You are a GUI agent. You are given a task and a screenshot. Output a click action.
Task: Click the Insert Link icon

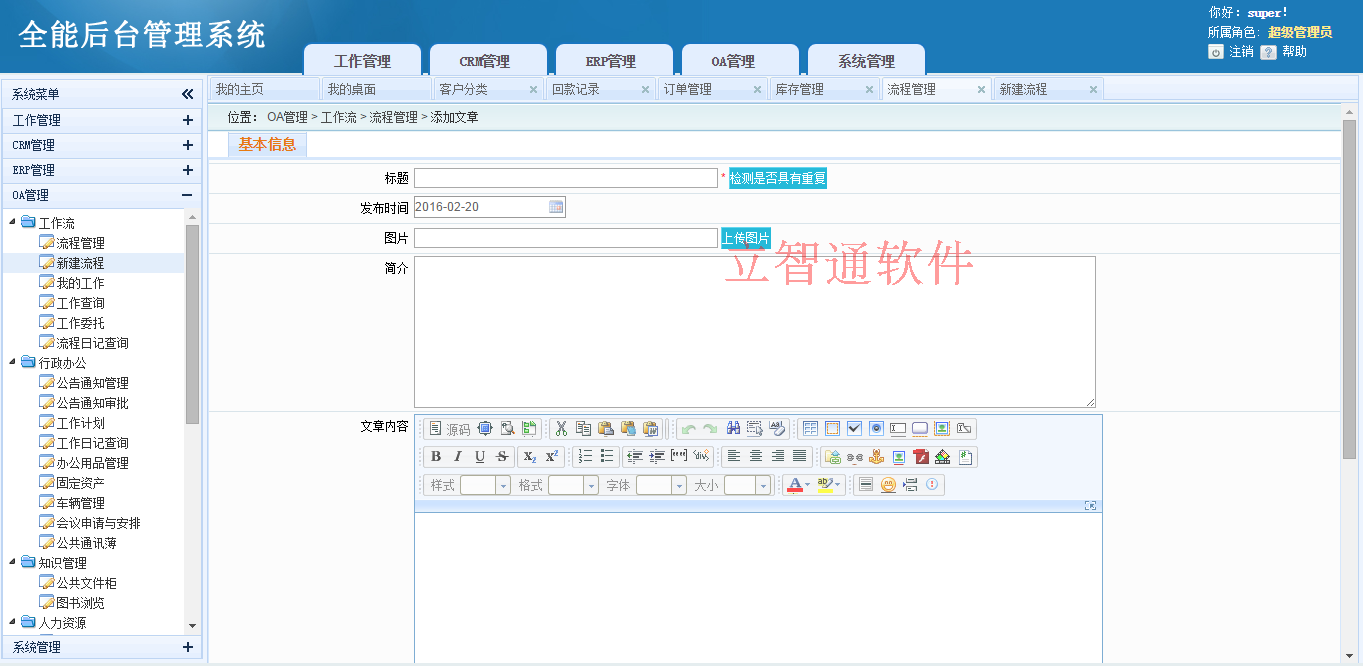tap(832, 457)
